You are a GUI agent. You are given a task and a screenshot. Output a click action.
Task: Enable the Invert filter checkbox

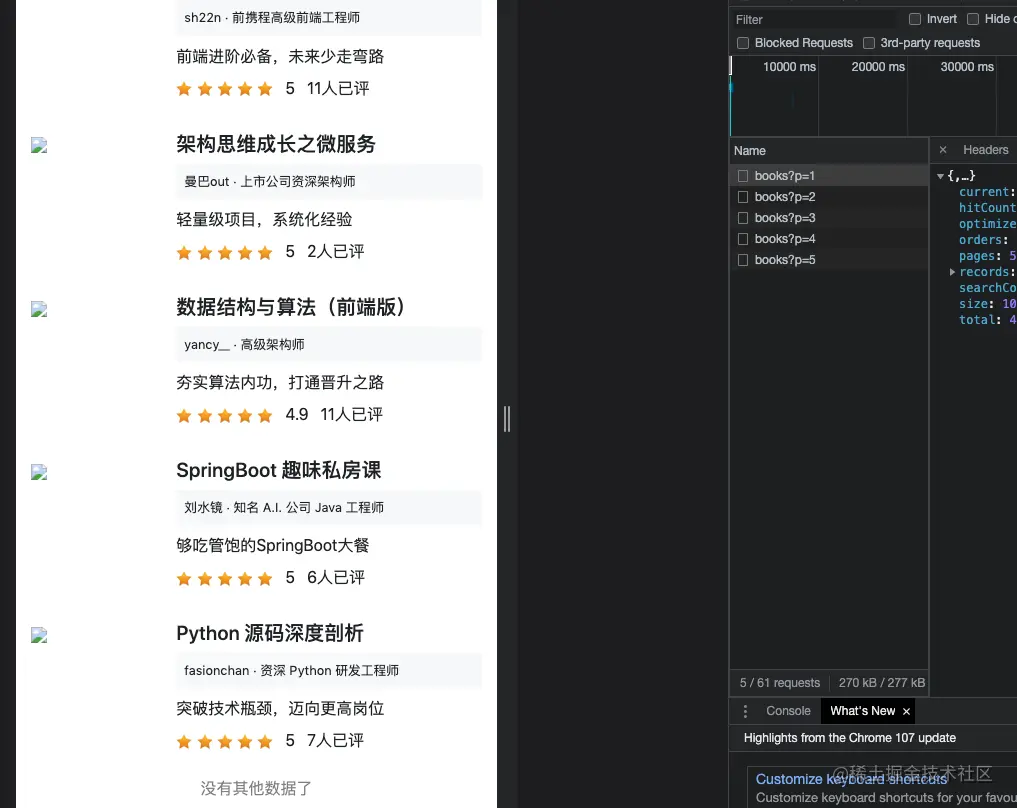coord(915,19)
